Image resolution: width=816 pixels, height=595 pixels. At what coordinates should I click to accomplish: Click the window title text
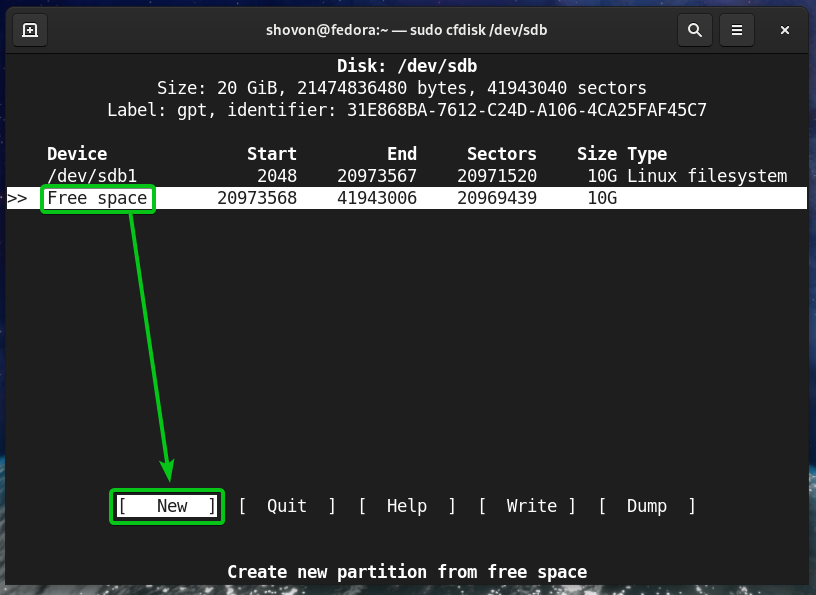pyautogui.click(x=407, y=30)
